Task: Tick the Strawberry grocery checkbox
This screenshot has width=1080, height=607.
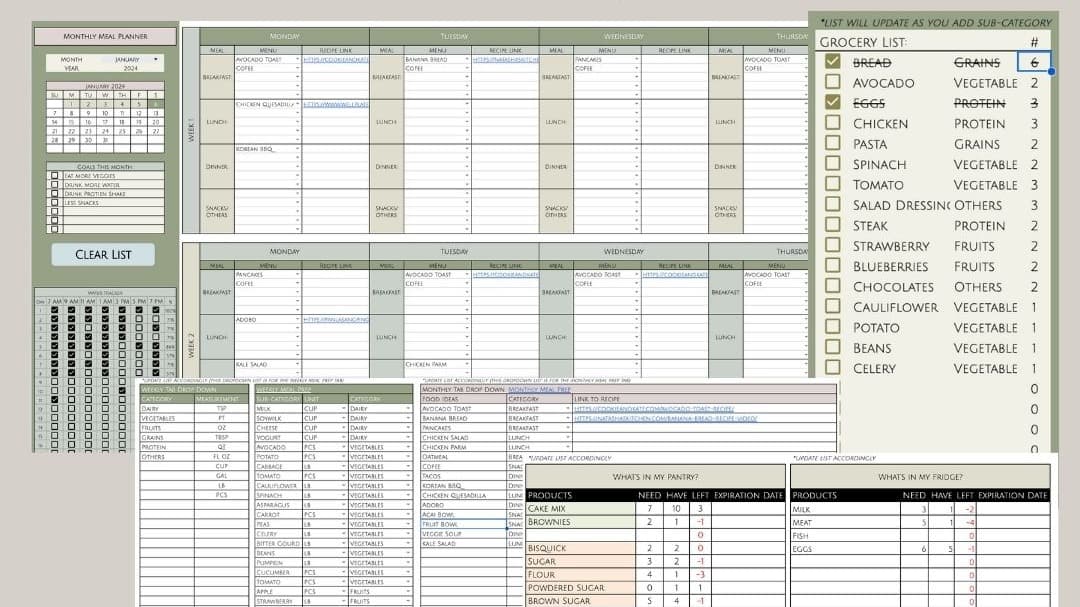Action: tap(833, 245)
